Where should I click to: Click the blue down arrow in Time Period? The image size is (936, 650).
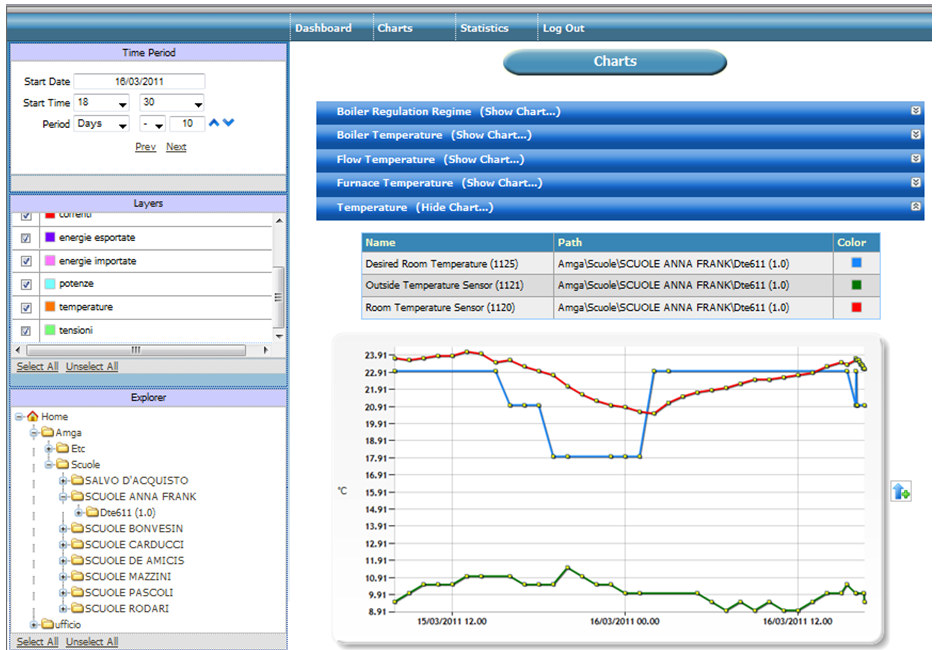(229, 124)
